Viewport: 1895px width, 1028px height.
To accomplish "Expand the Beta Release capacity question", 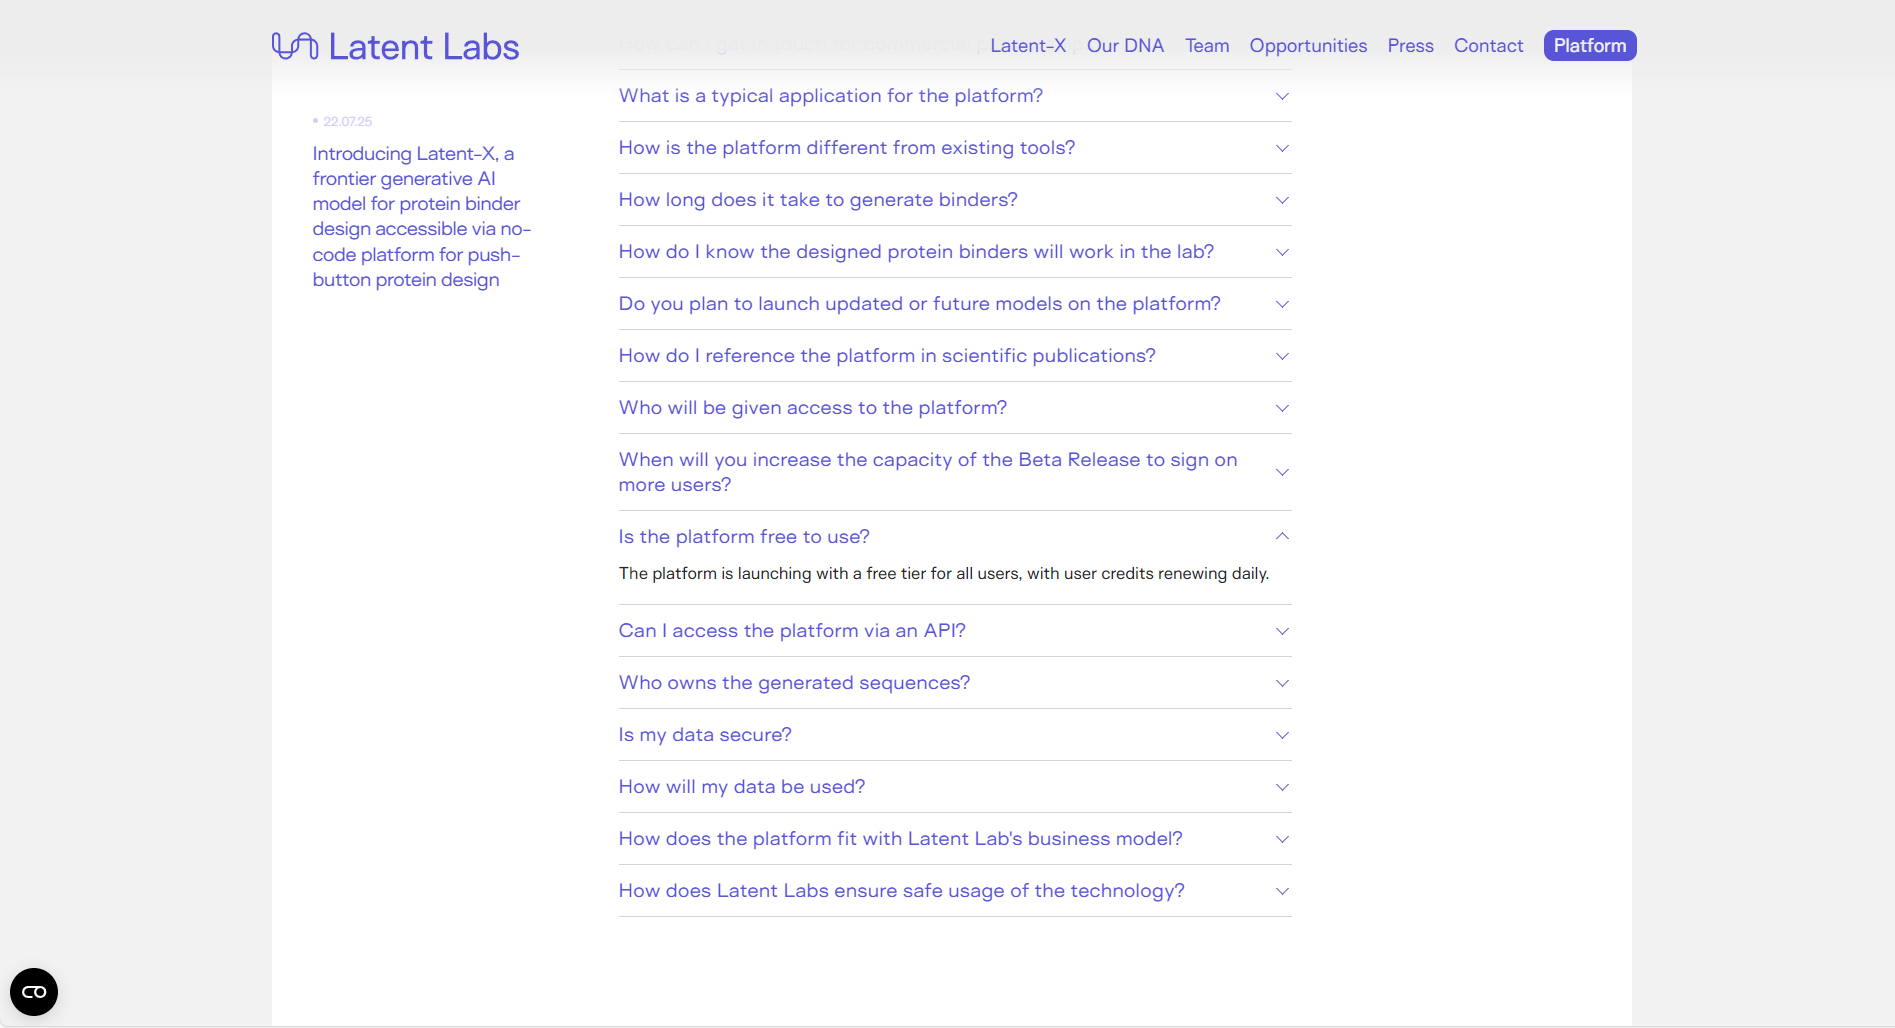I will (x=927, y=472).
